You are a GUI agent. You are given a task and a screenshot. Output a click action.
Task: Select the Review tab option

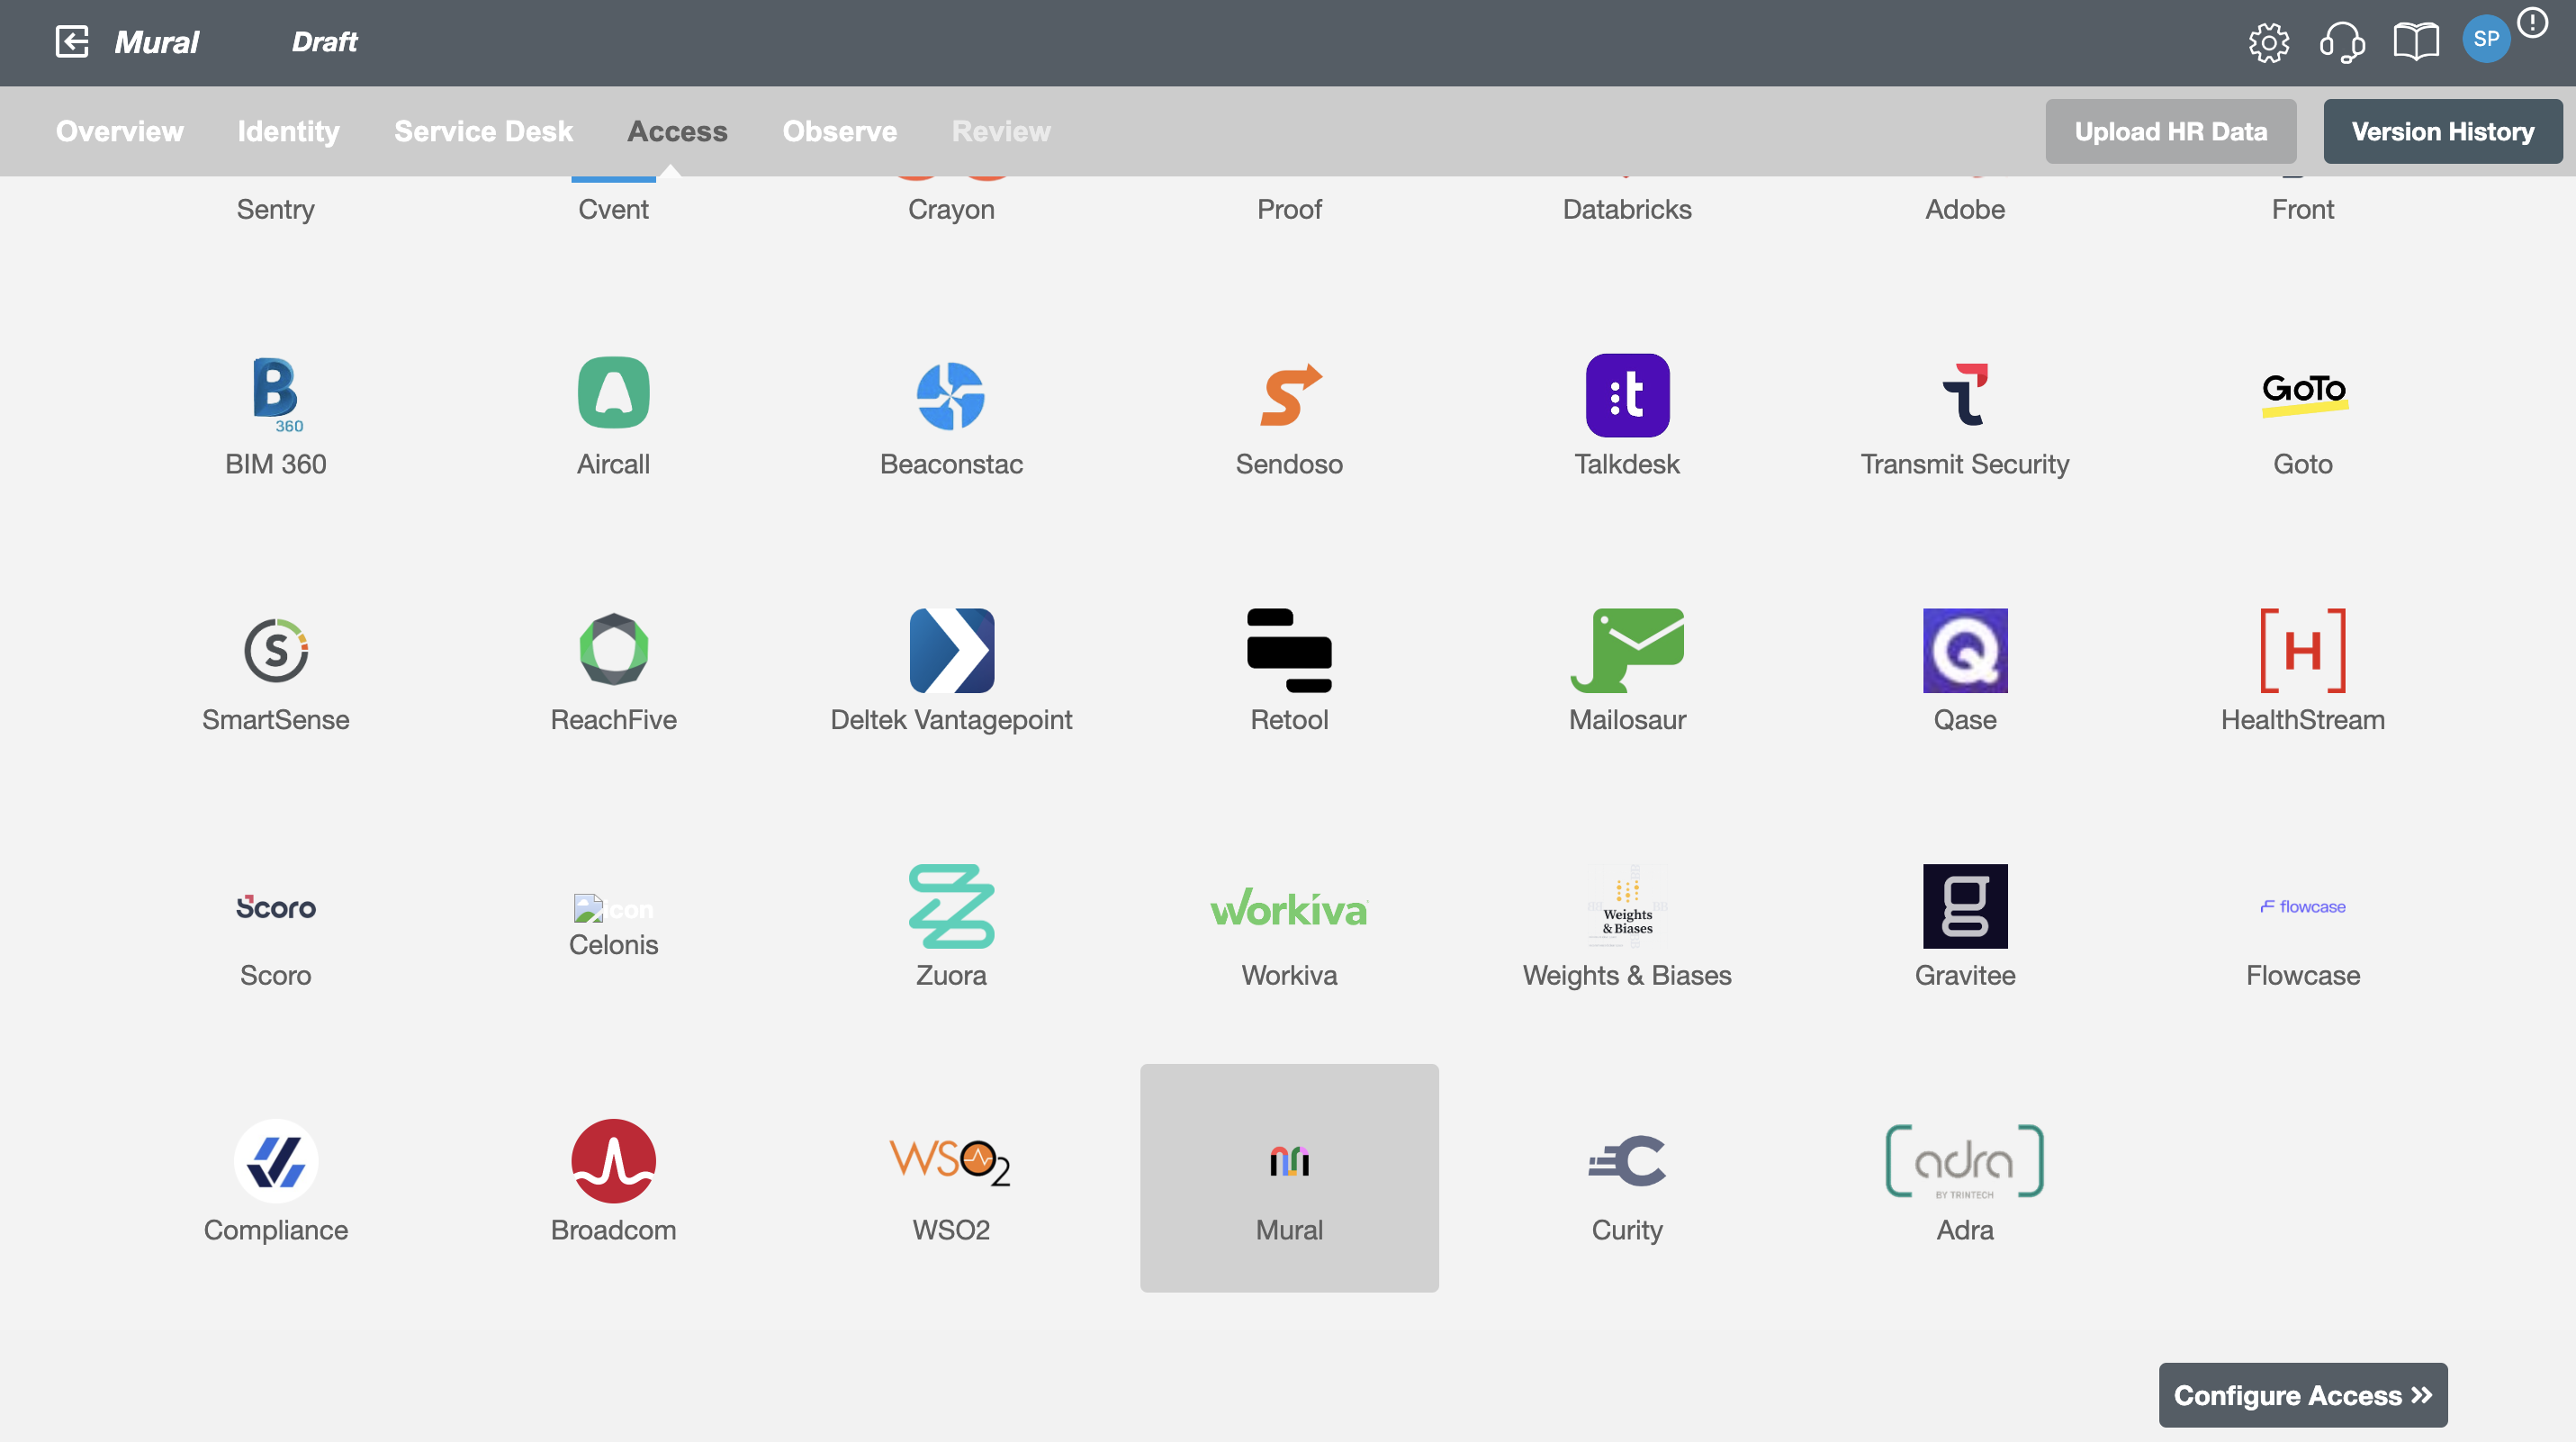tap(1002, 131)
